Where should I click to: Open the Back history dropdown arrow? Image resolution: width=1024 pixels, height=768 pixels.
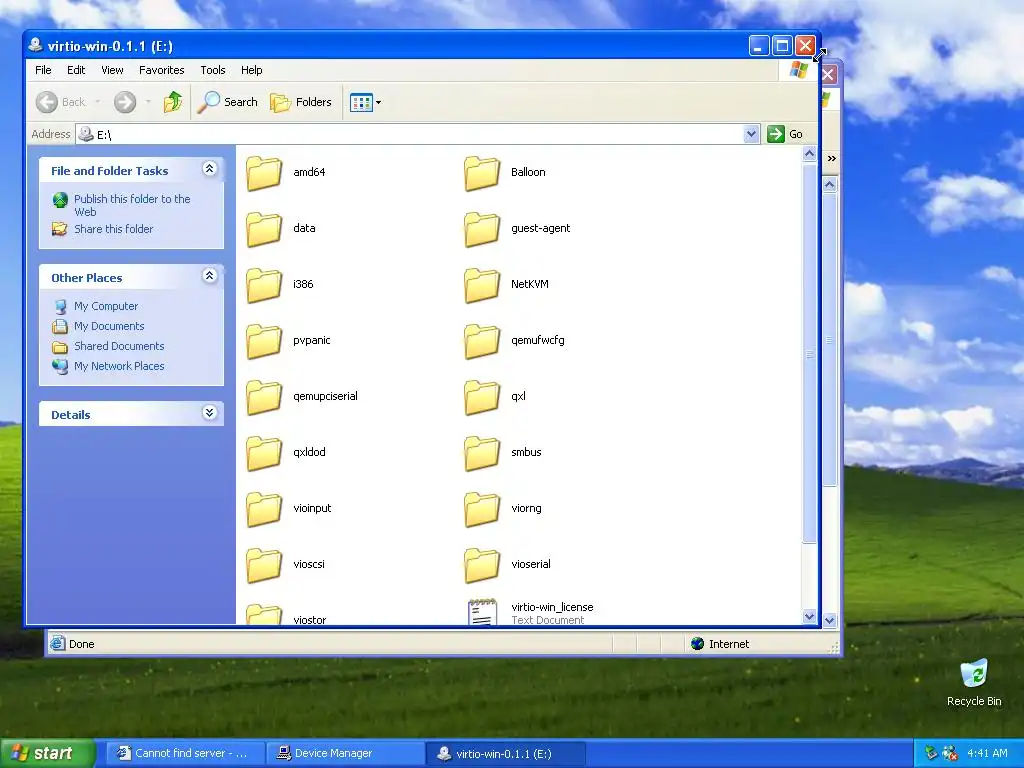tap(98, 102)
